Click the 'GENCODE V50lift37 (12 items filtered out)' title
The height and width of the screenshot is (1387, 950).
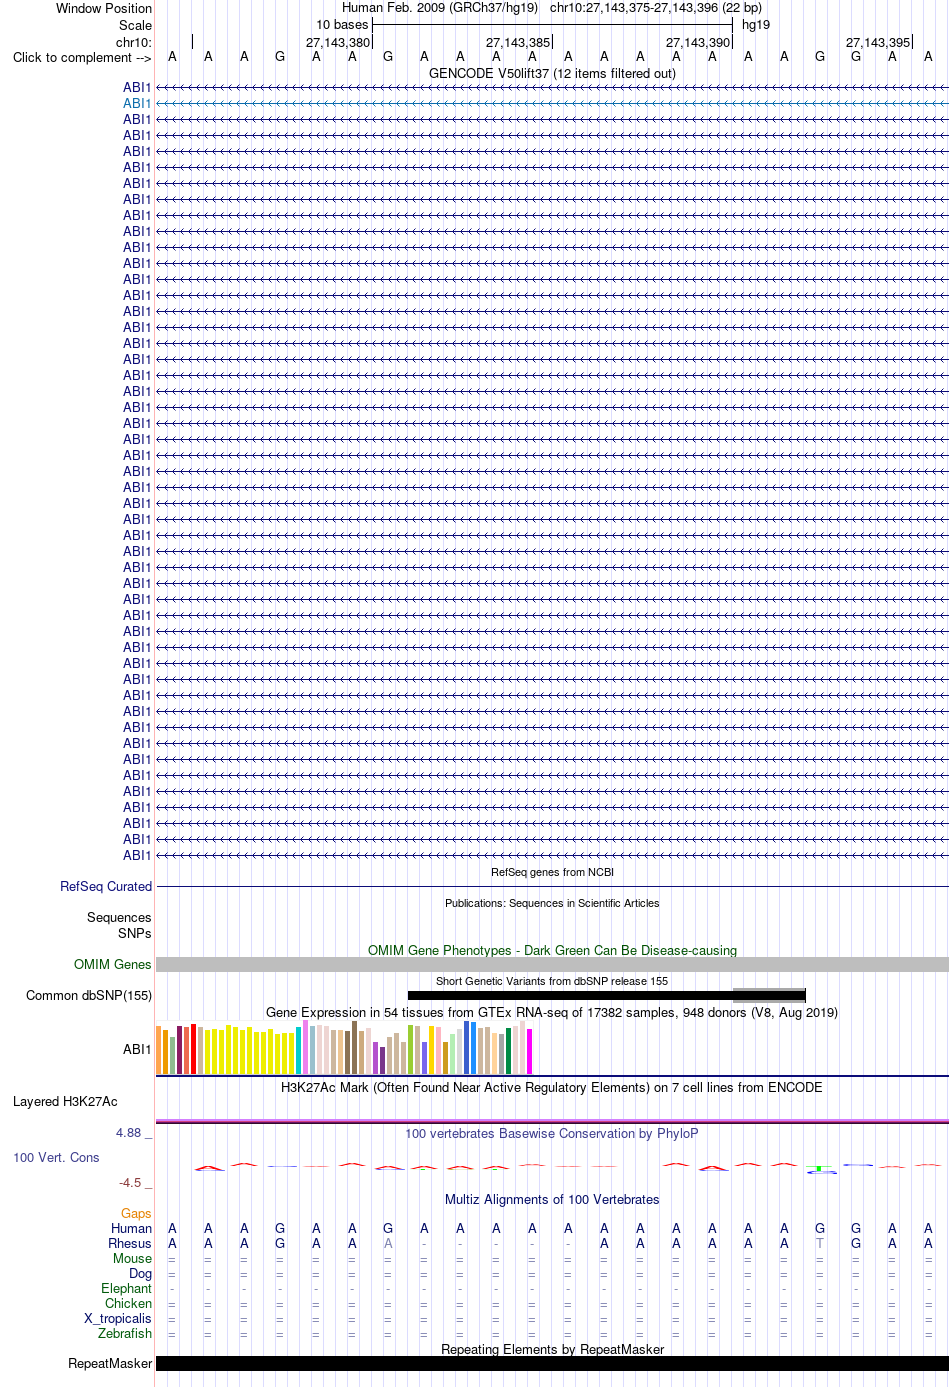pyautogui.click(x=552, y=73)
